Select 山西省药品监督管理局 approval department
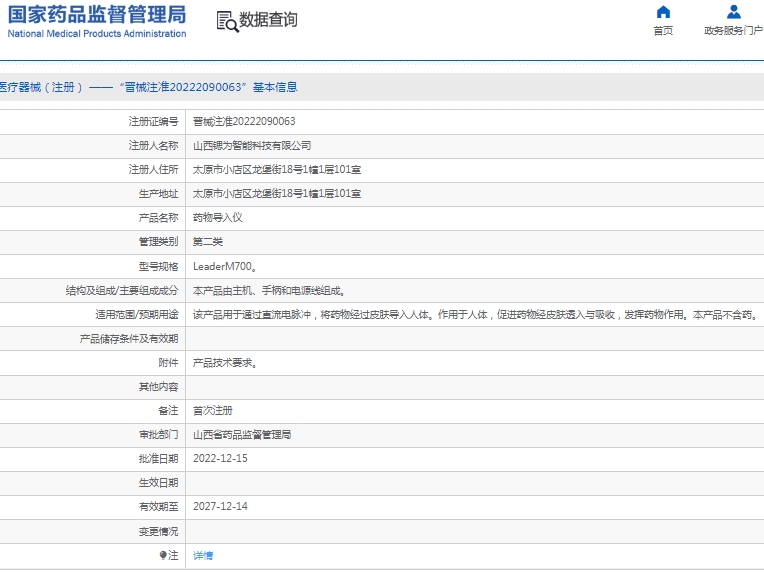Screen dimensions: 764x572 coord(242,435)
